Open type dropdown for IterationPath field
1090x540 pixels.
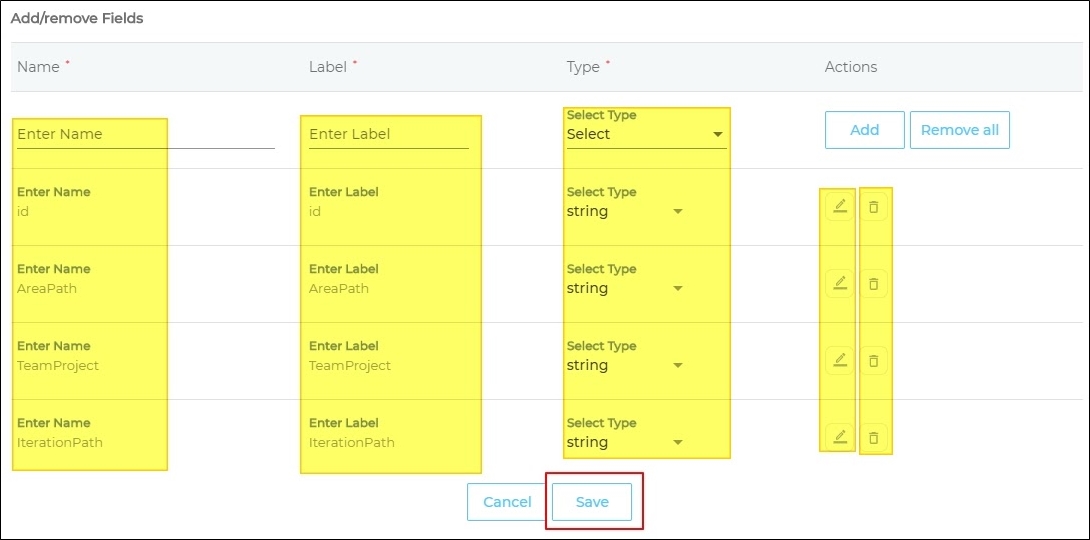click(625, 442)
